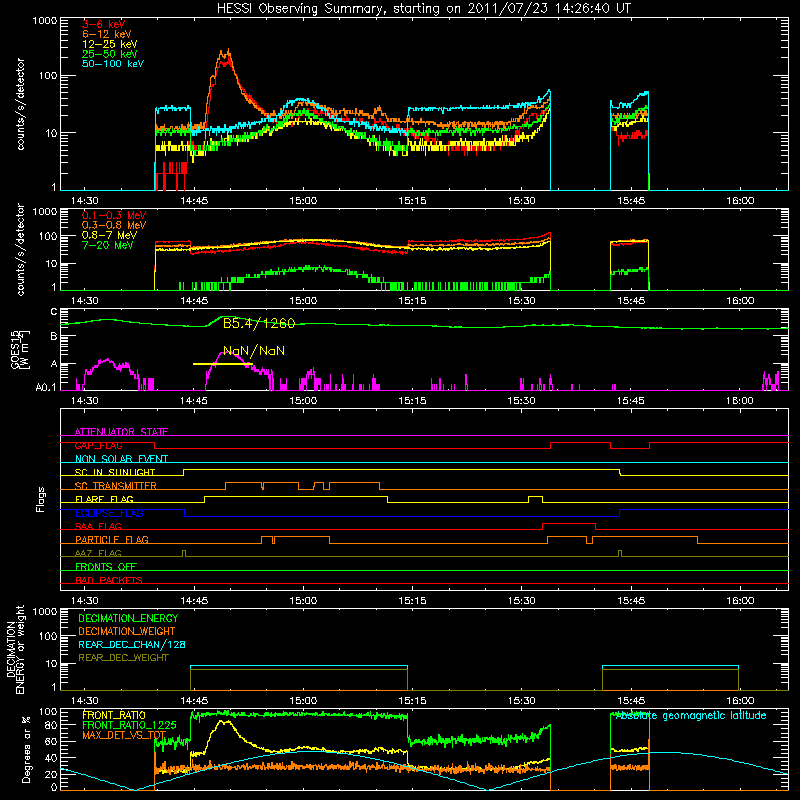Click the B5.4/1260 flare annotation
Screen dimensions: 800x800
tap(259, 323)
